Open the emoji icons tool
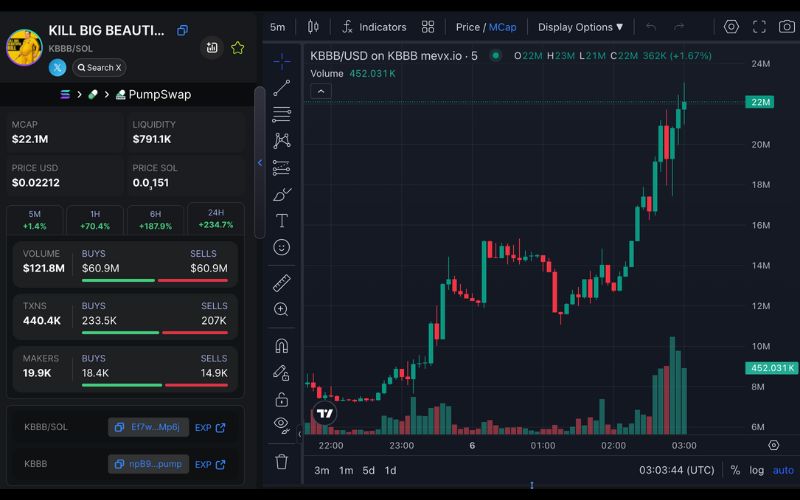 tap(282, 247)
